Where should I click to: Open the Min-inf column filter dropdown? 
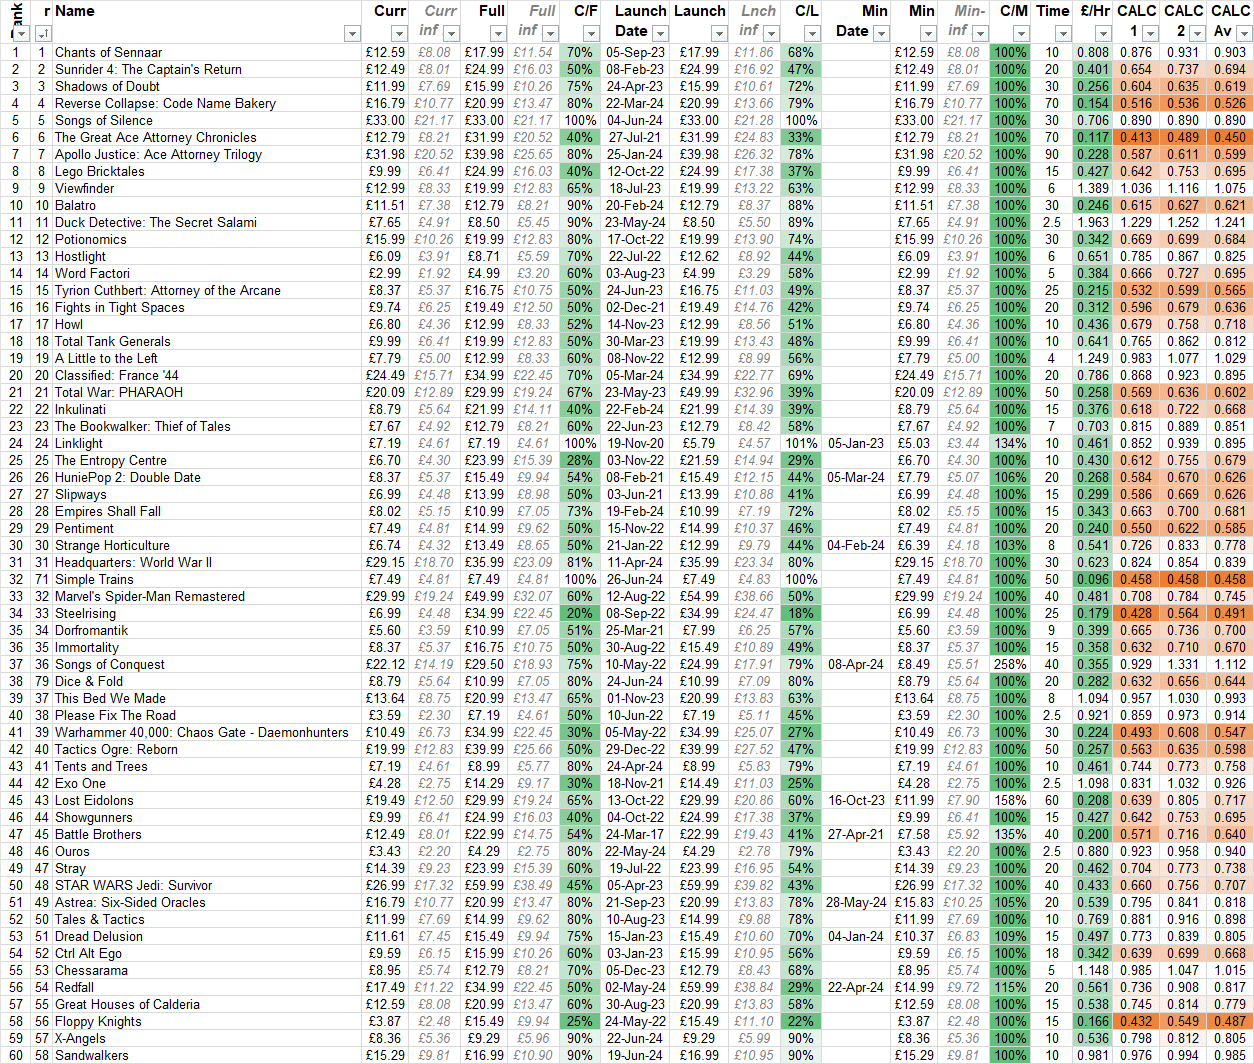click(x=978, y=34)
